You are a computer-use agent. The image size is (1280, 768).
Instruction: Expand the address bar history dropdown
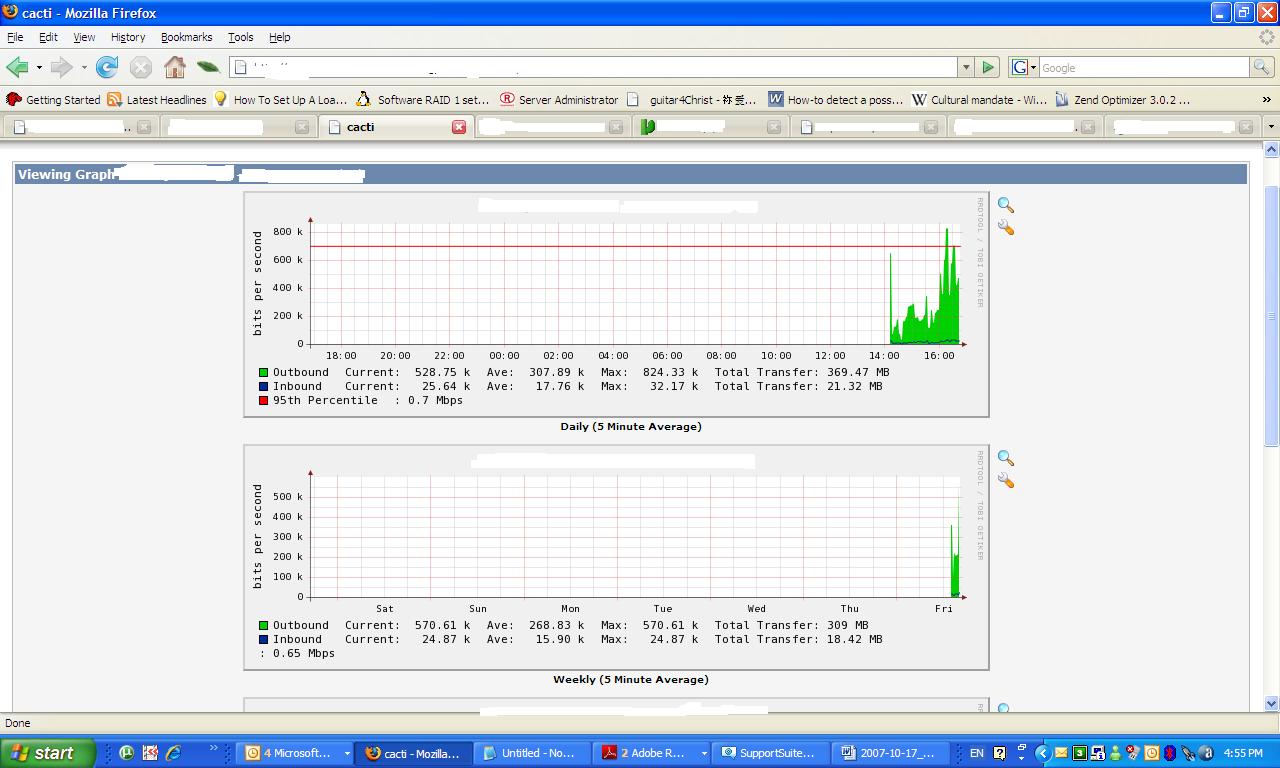tap(966, 67)
